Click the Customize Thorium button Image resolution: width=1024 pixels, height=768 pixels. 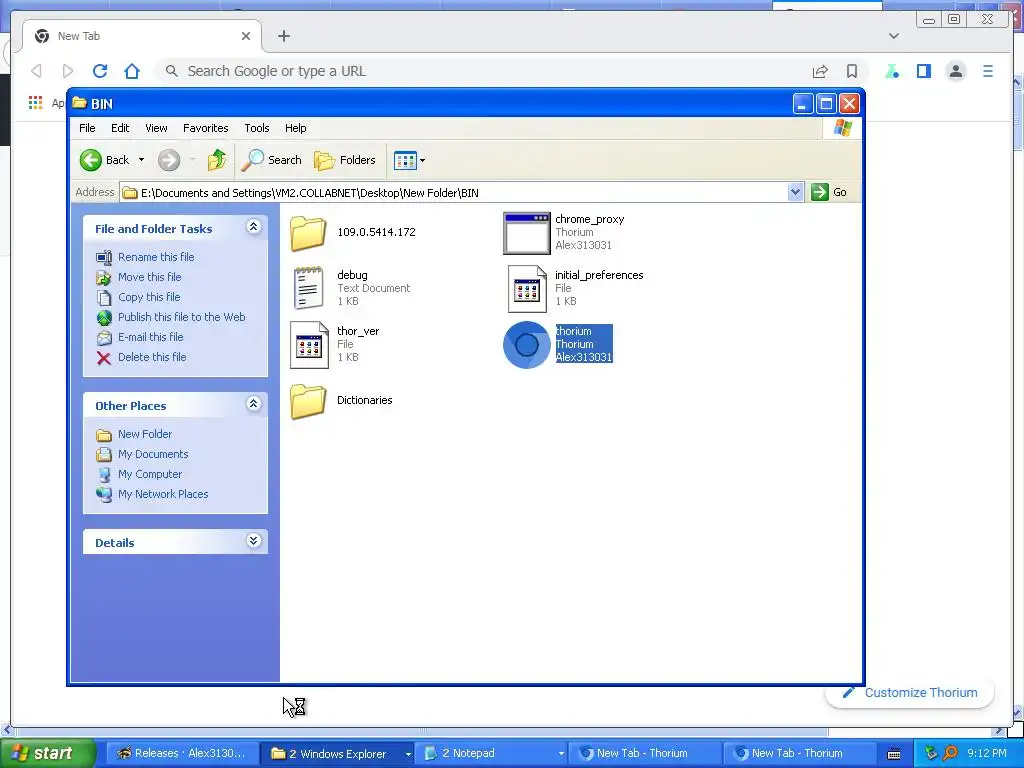[910, 693]
